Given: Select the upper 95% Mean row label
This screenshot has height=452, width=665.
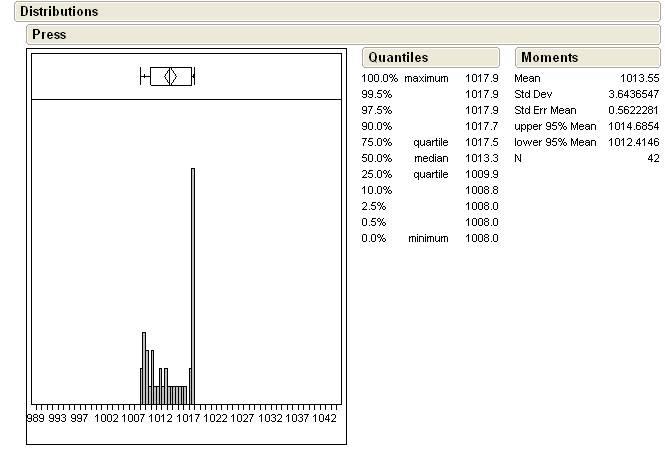Looking at the screenshot, I should tap(555, 126).
